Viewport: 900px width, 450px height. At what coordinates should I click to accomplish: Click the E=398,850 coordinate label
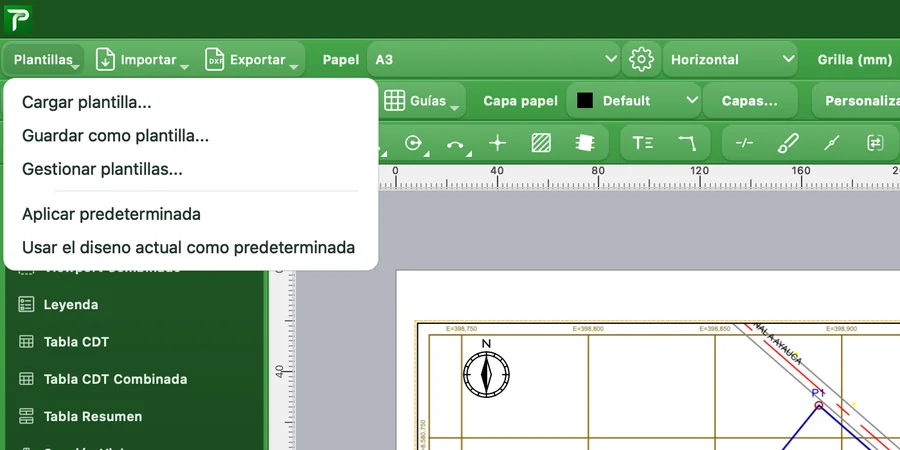pos(715,329)
